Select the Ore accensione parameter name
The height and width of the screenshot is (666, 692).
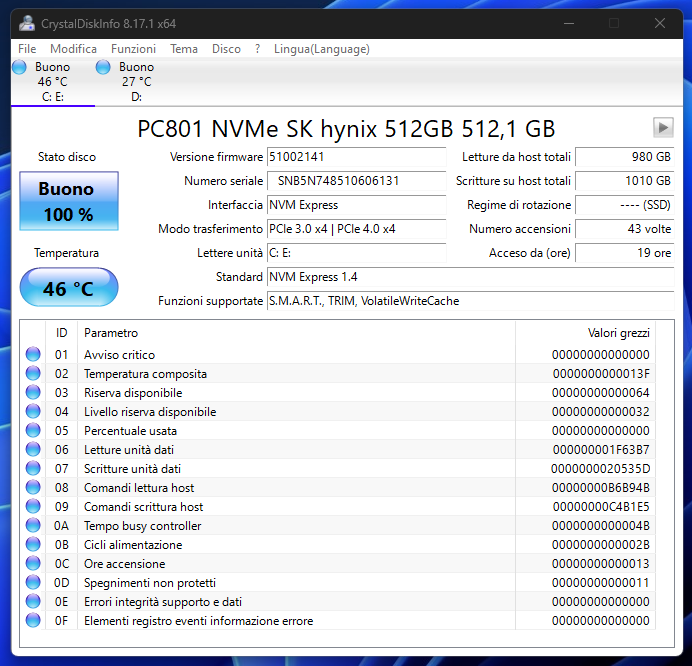click(x=124, y=564)
